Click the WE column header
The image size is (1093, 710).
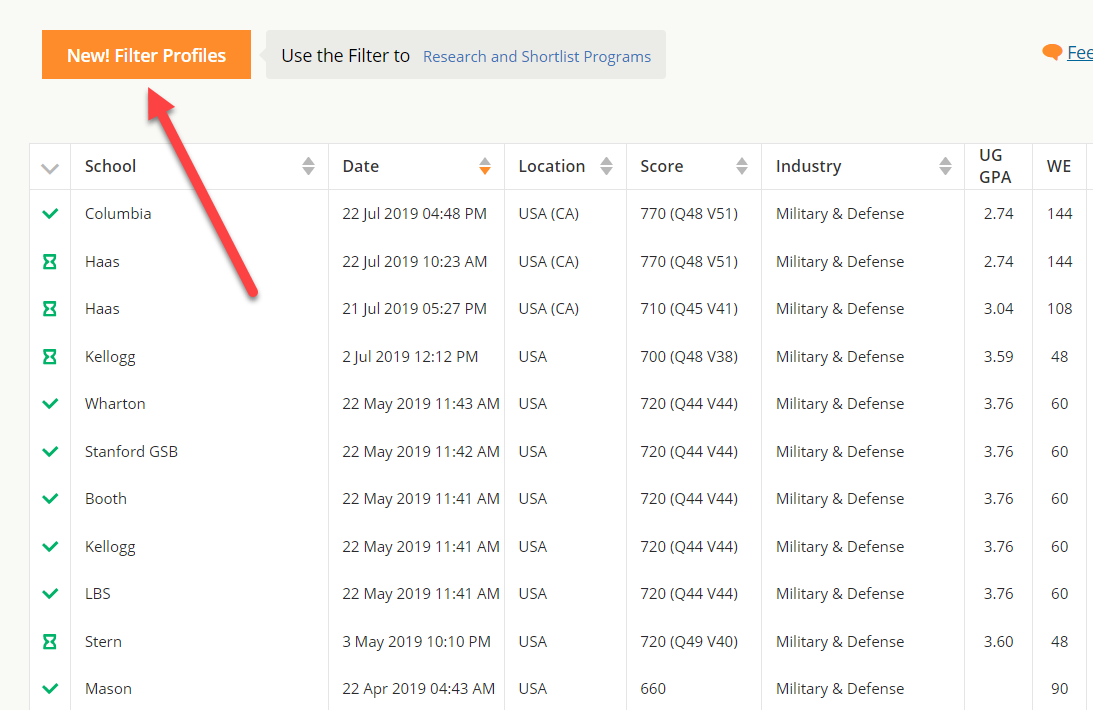click(x=1058, y=166)
